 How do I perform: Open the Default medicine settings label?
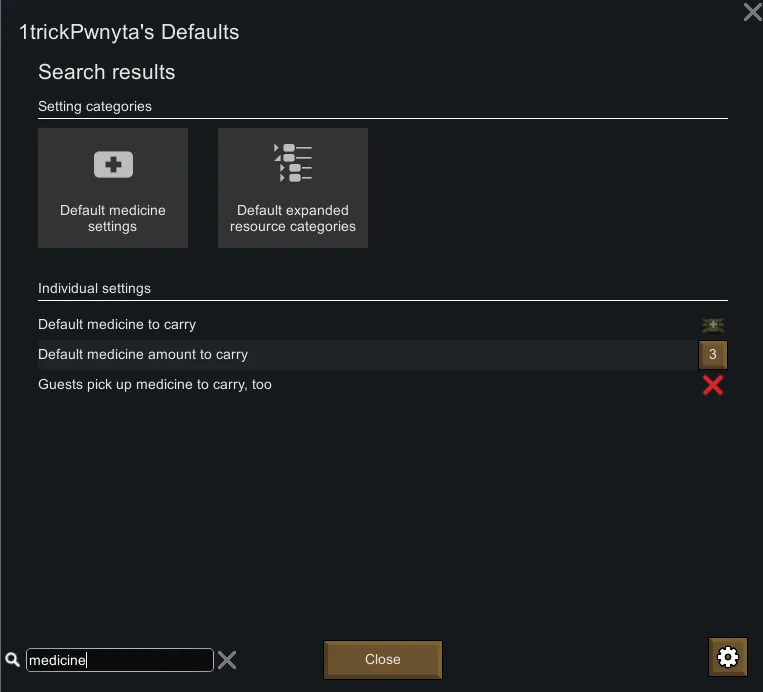click(x=113, y=218)
